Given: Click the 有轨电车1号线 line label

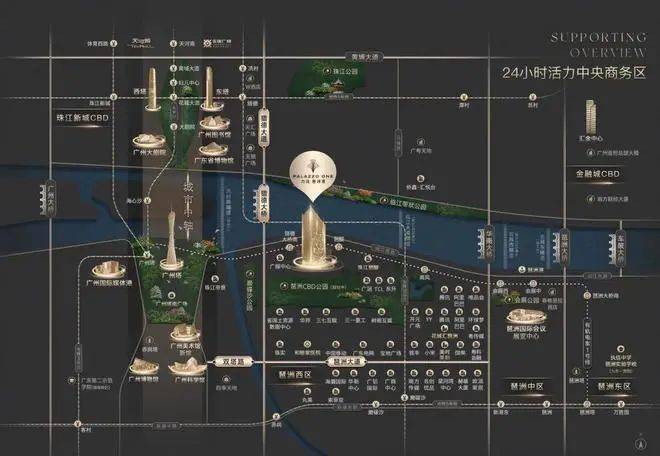Looking at the screenshot, I should pos(587,343).
